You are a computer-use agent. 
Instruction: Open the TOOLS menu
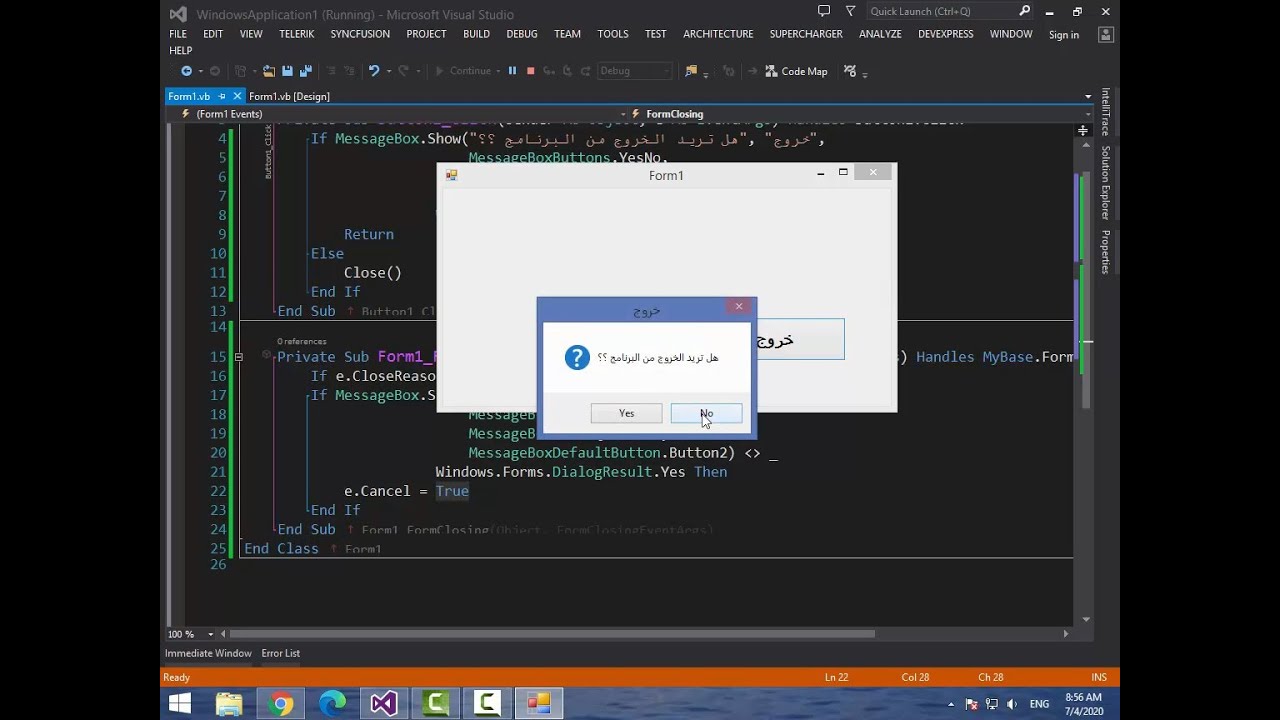click(613, 34)
